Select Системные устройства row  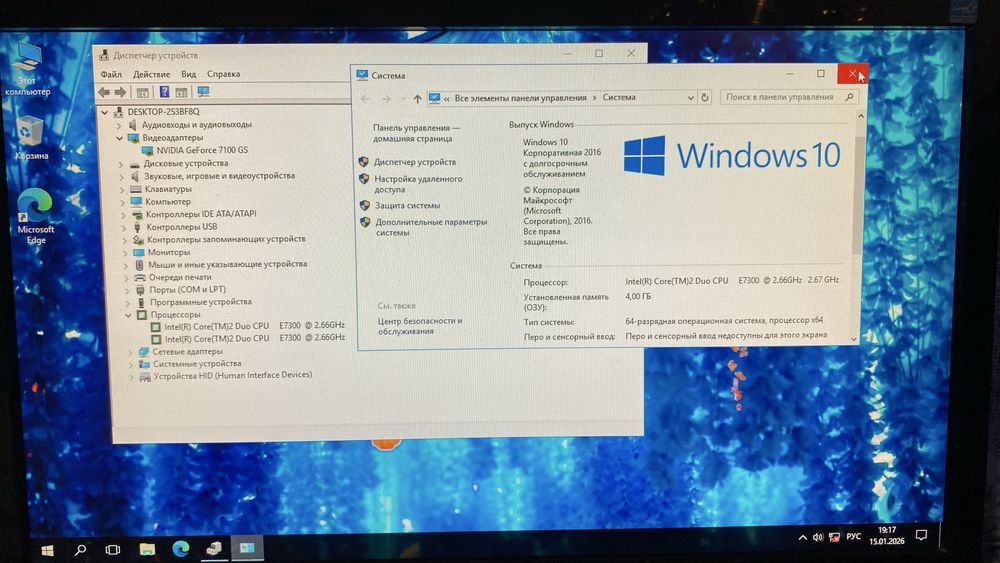196,364
